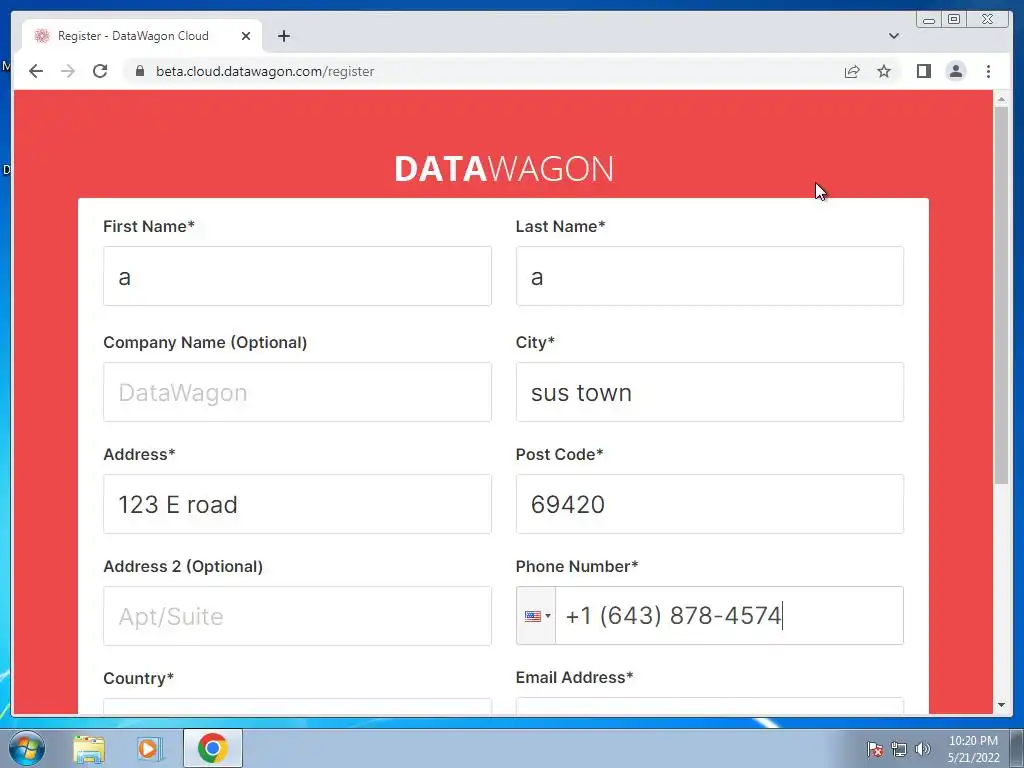Restore down the Chrome window
The height and width of the screenshot is (768, 1024).
[x=953, y=20]
